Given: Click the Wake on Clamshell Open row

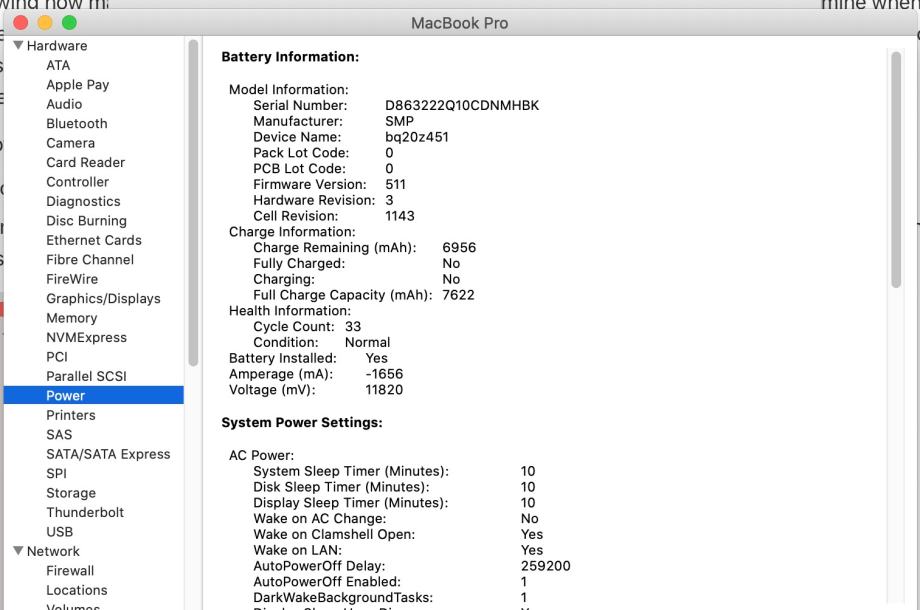Looking at the screenshot, I should [x=398, y=534].
